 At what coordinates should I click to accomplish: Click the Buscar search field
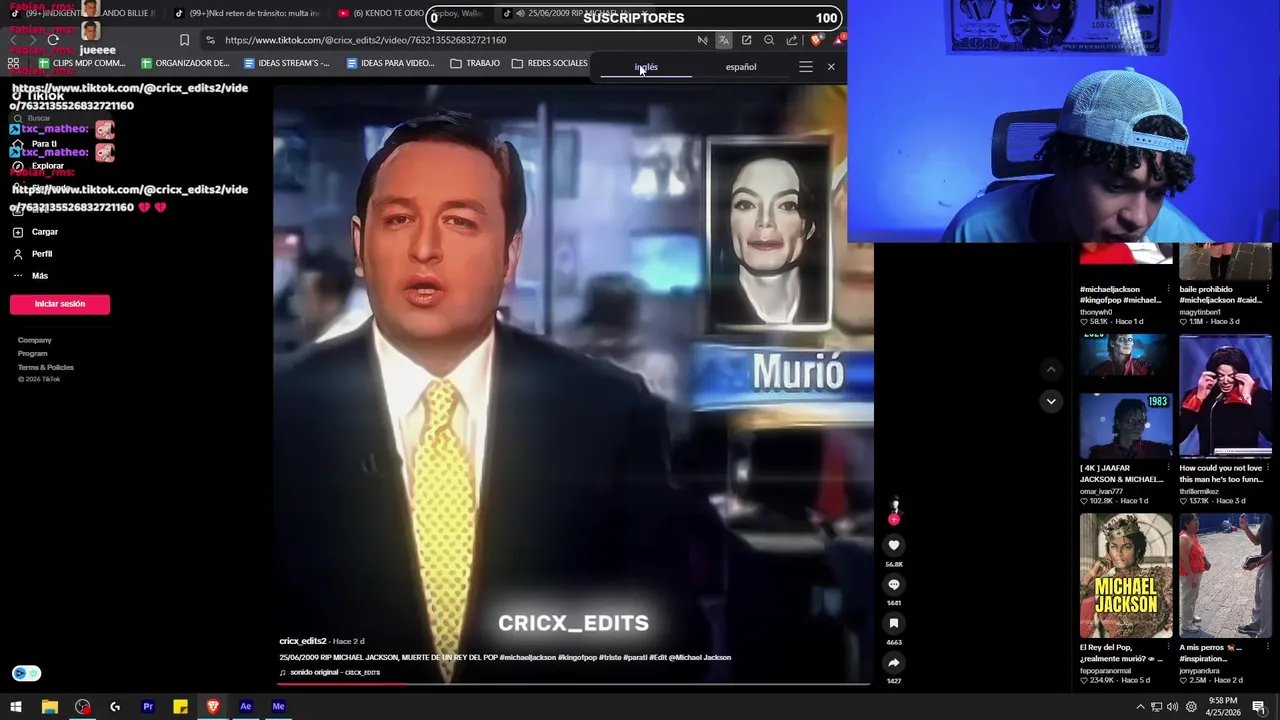(60, 118)
